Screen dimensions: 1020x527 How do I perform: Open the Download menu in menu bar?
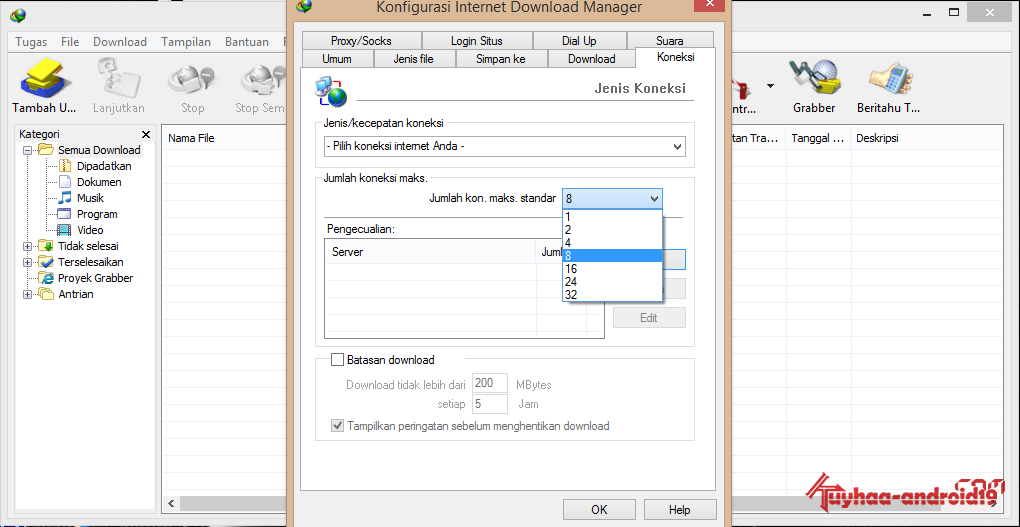pyautogui.click(x=120, y=42)
